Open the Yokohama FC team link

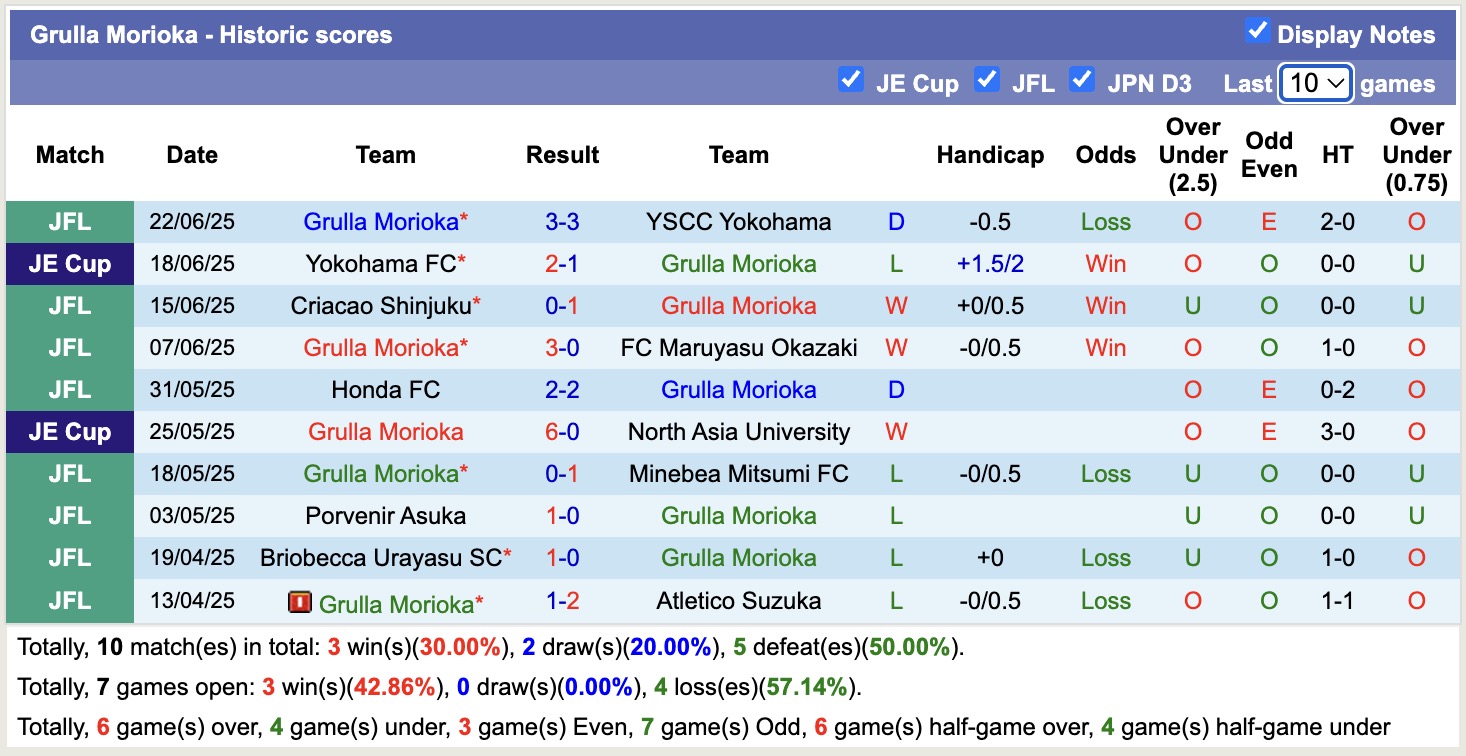380,263
